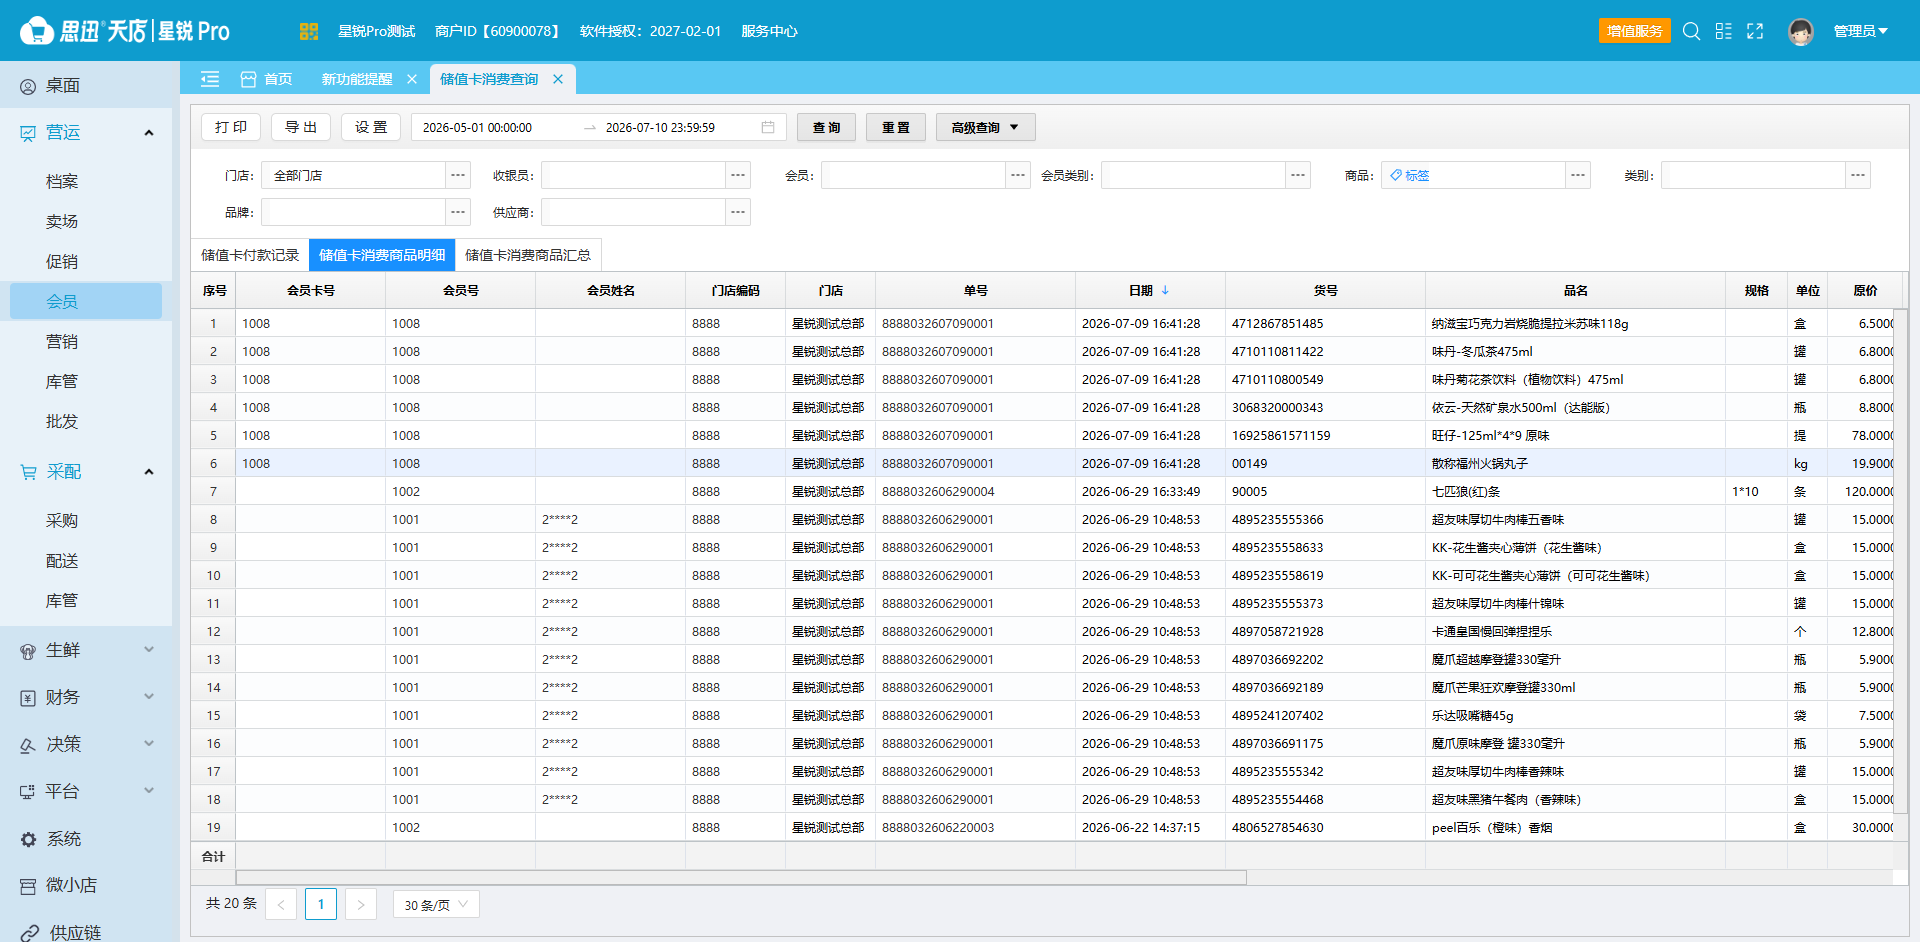The height and width of the screenshot is (942, 1920).
Task: Close the 储值卡消费查询 tab
Action: (x=558, y=79)
